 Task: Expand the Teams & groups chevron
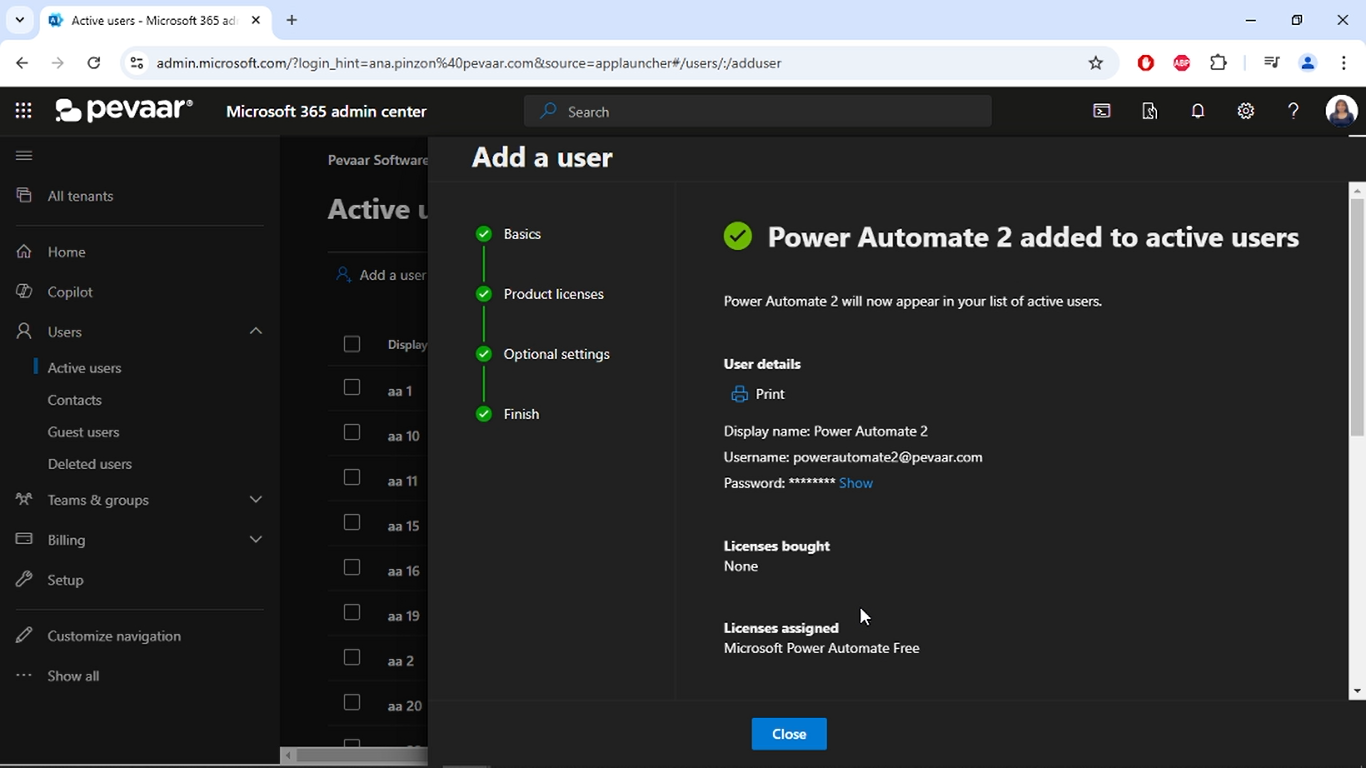(256, 499)
